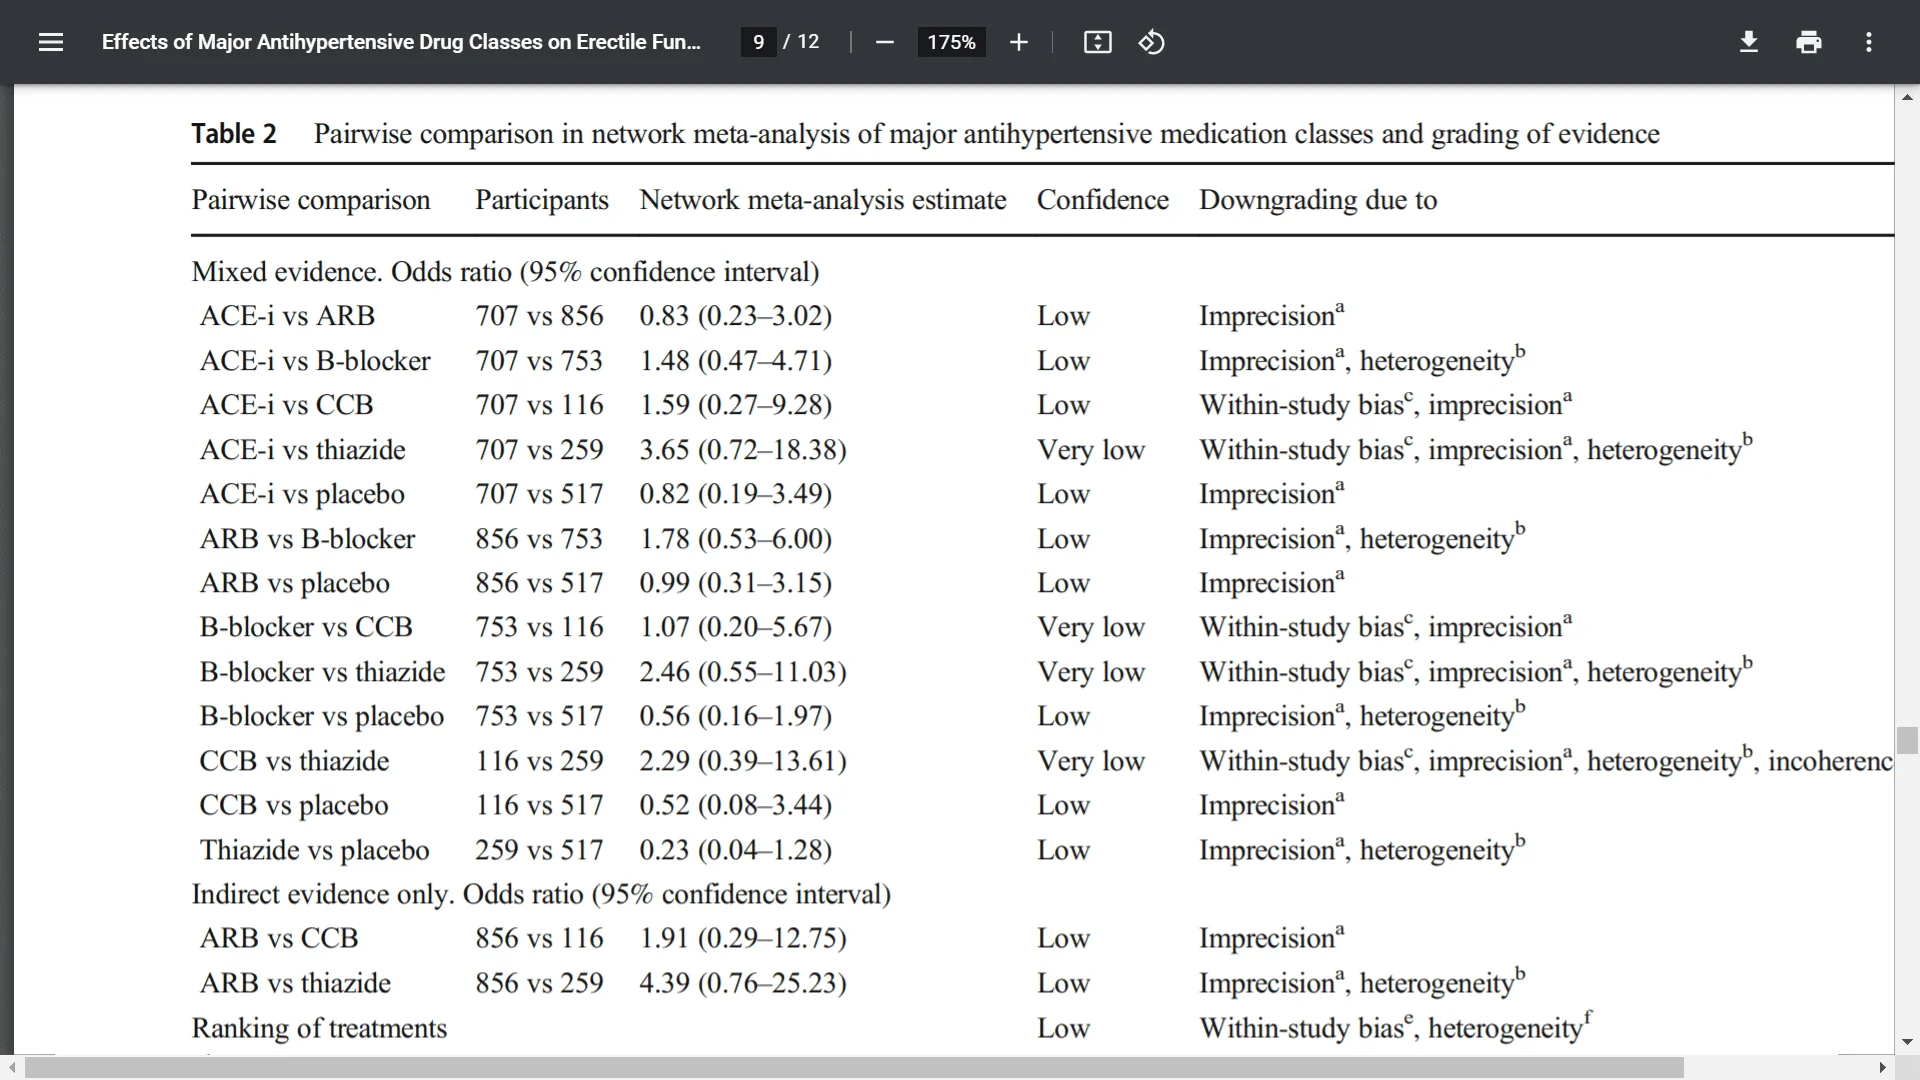Click the document title in toolbar
Viewport: 1920px width, 1080px height.
[401, 42]
